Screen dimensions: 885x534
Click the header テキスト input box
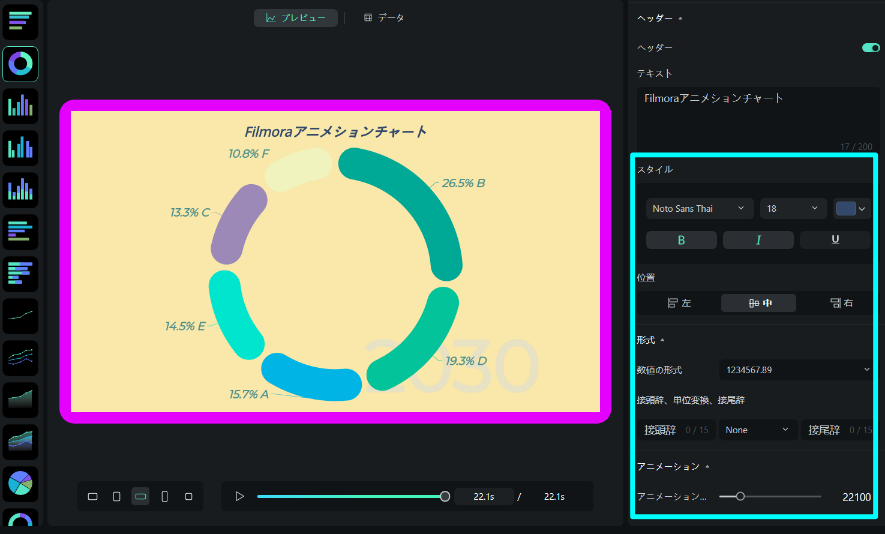point(758,120)
